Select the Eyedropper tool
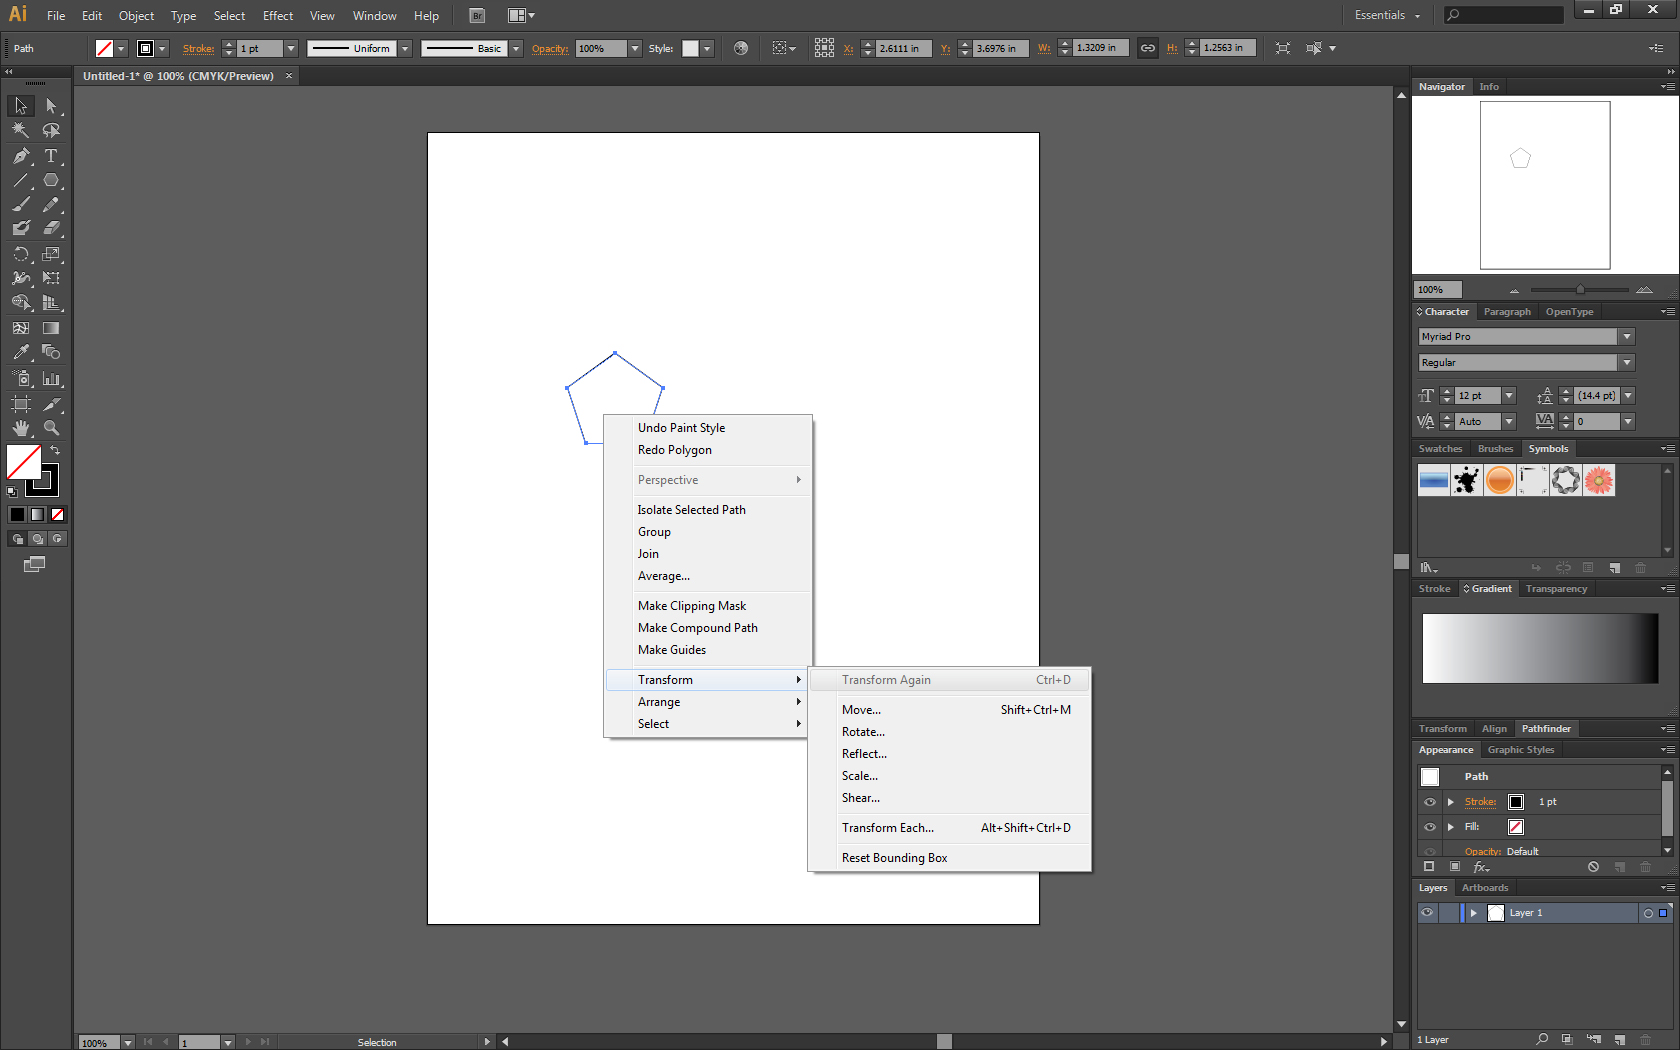This screenshot has width=1680, height=1050. point(20,352)
